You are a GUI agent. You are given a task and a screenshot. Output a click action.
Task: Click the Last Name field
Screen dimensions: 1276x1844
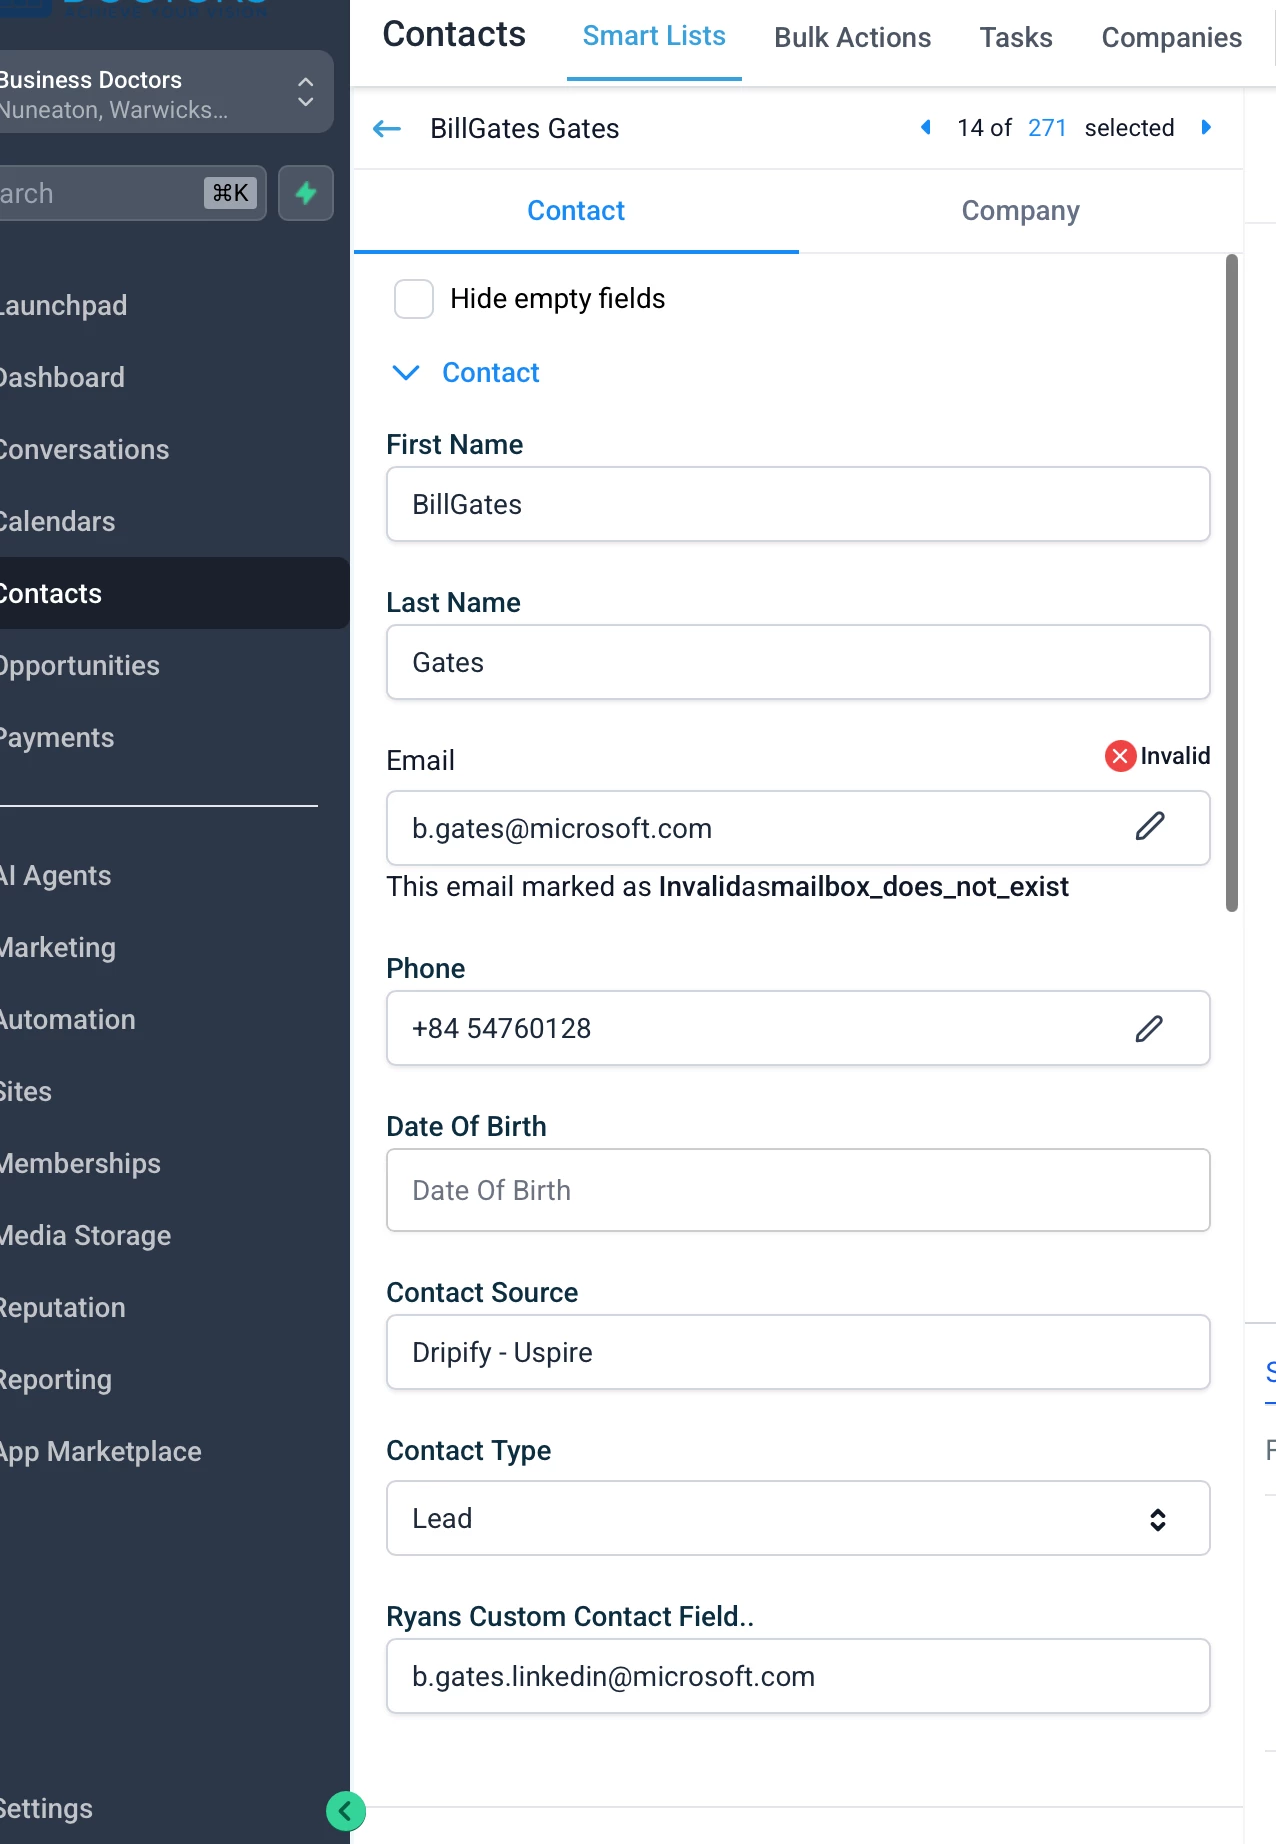[798, 662]
